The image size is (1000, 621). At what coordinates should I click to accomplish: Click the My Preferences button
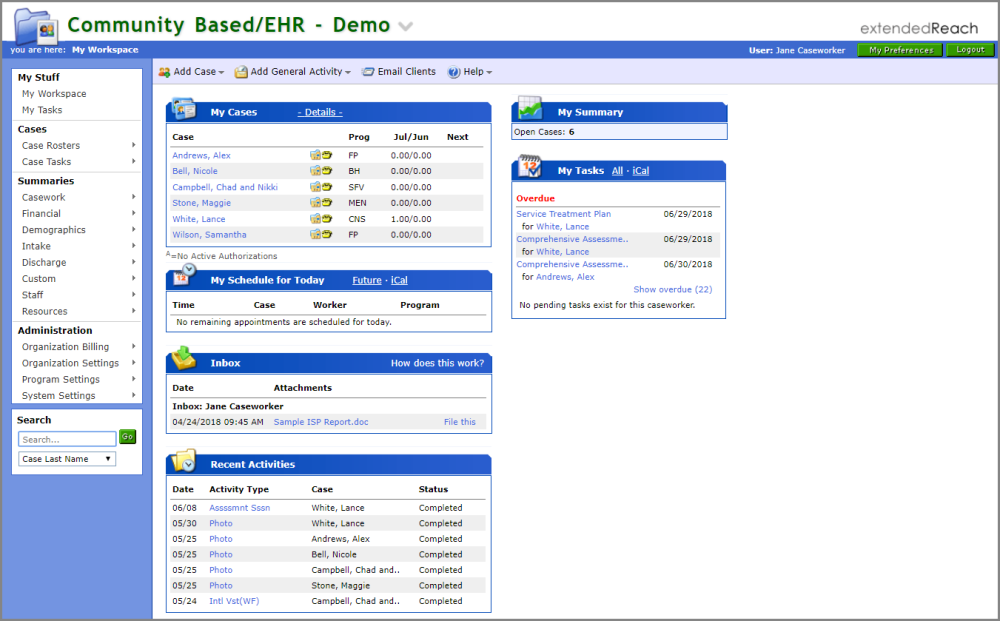coord(901,50)
